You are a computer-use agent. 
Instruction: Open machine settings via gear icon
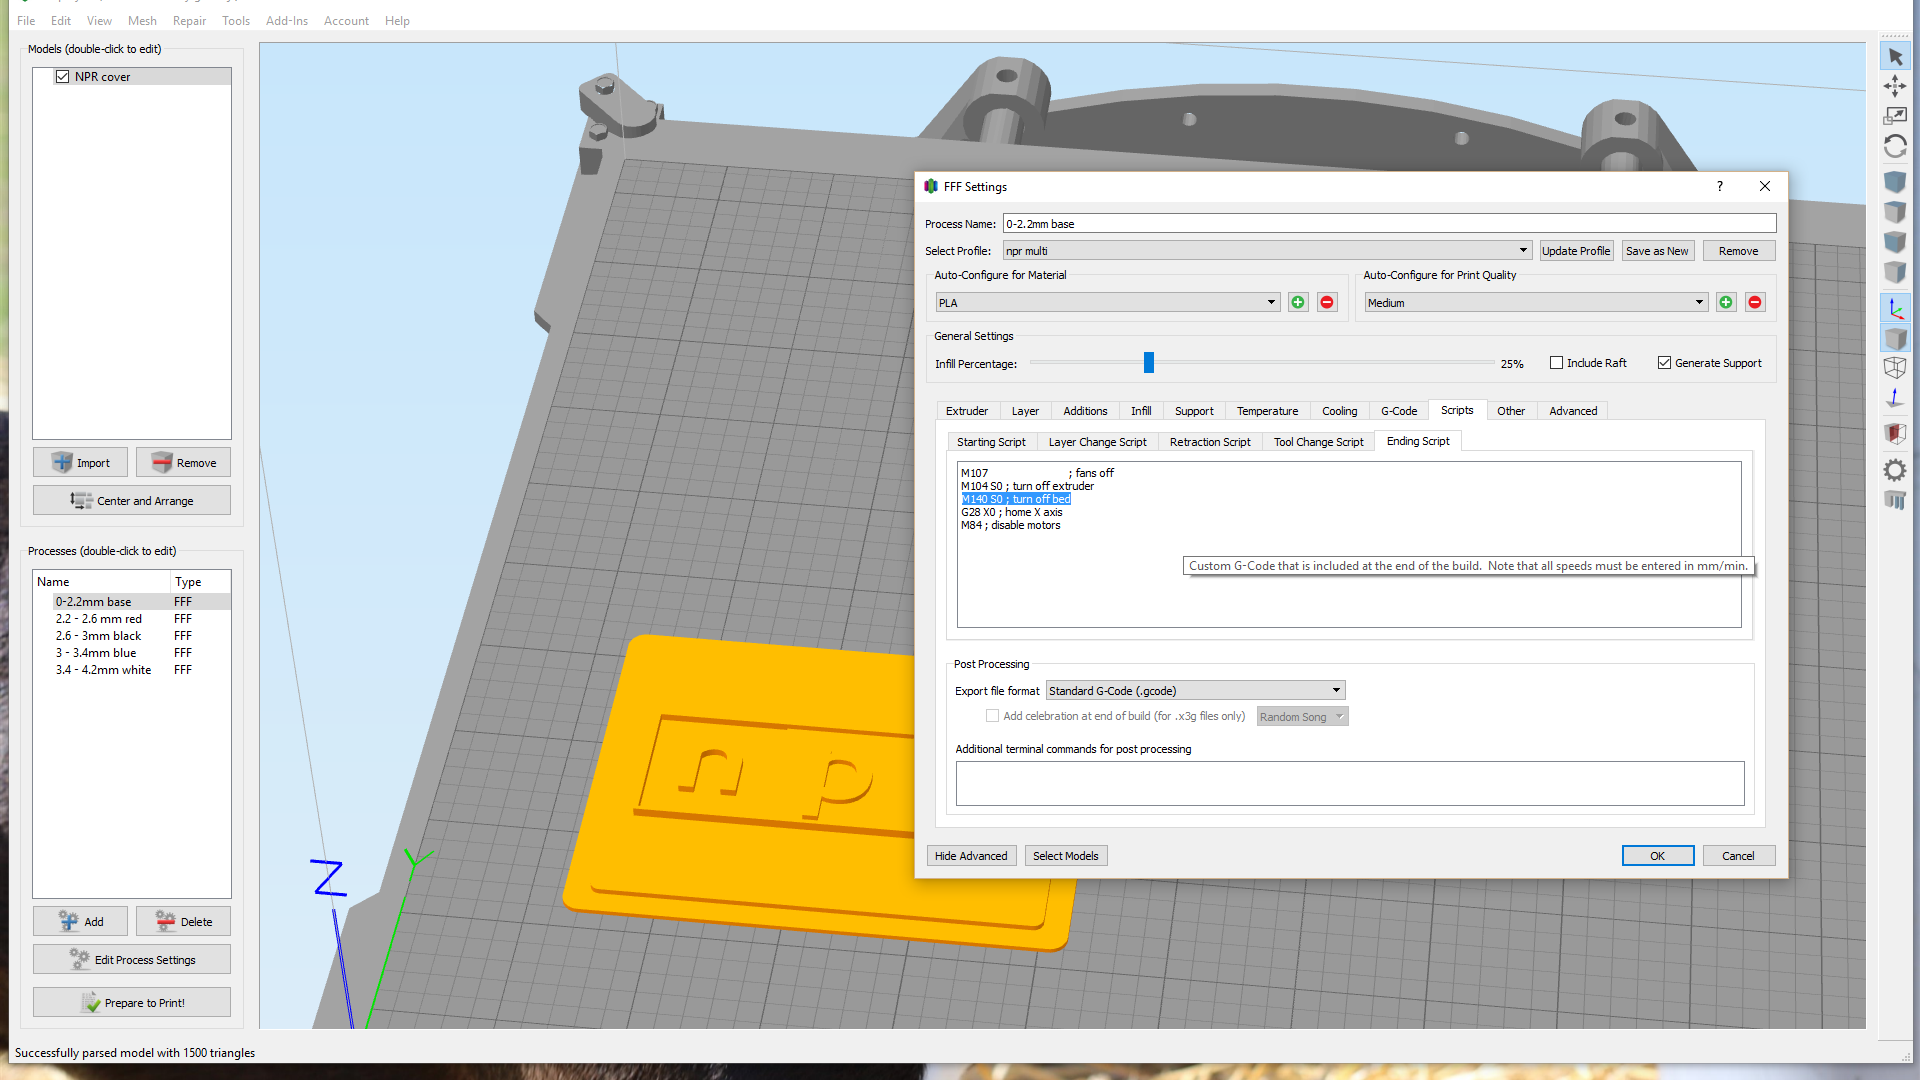tap(1894, 470)
